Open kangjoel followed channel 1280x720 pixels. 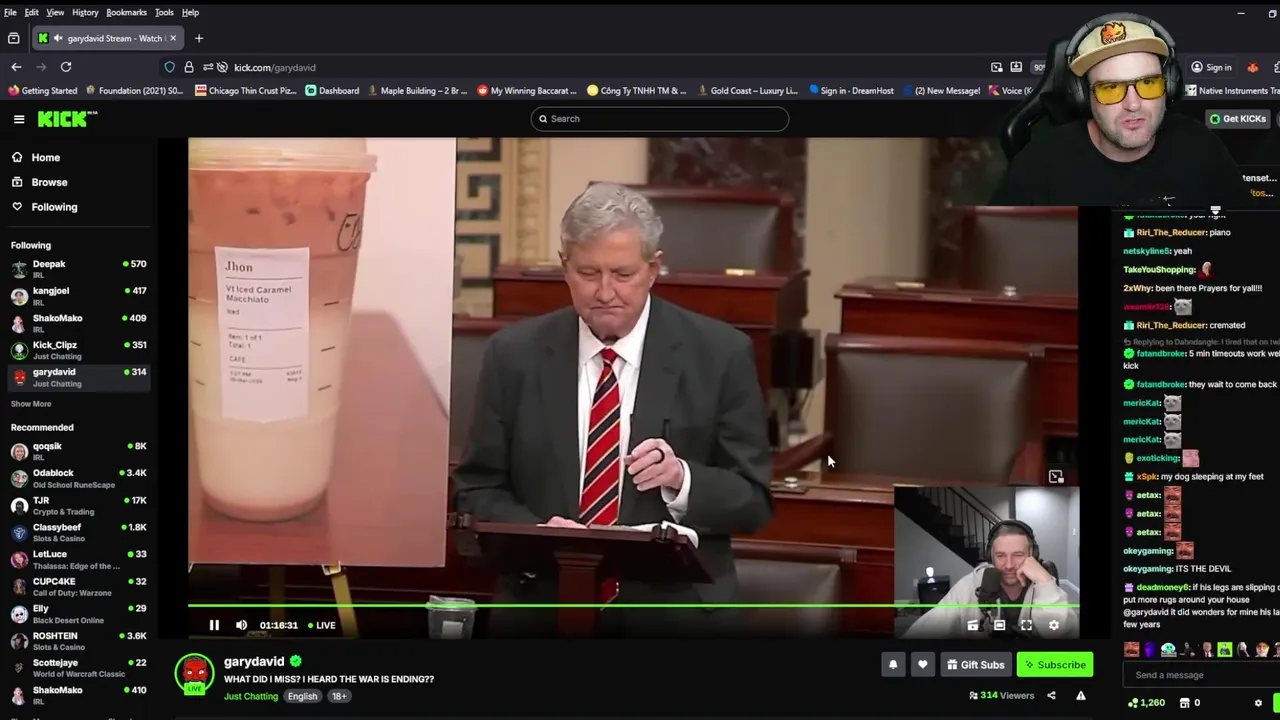click(x=78, y=296)
